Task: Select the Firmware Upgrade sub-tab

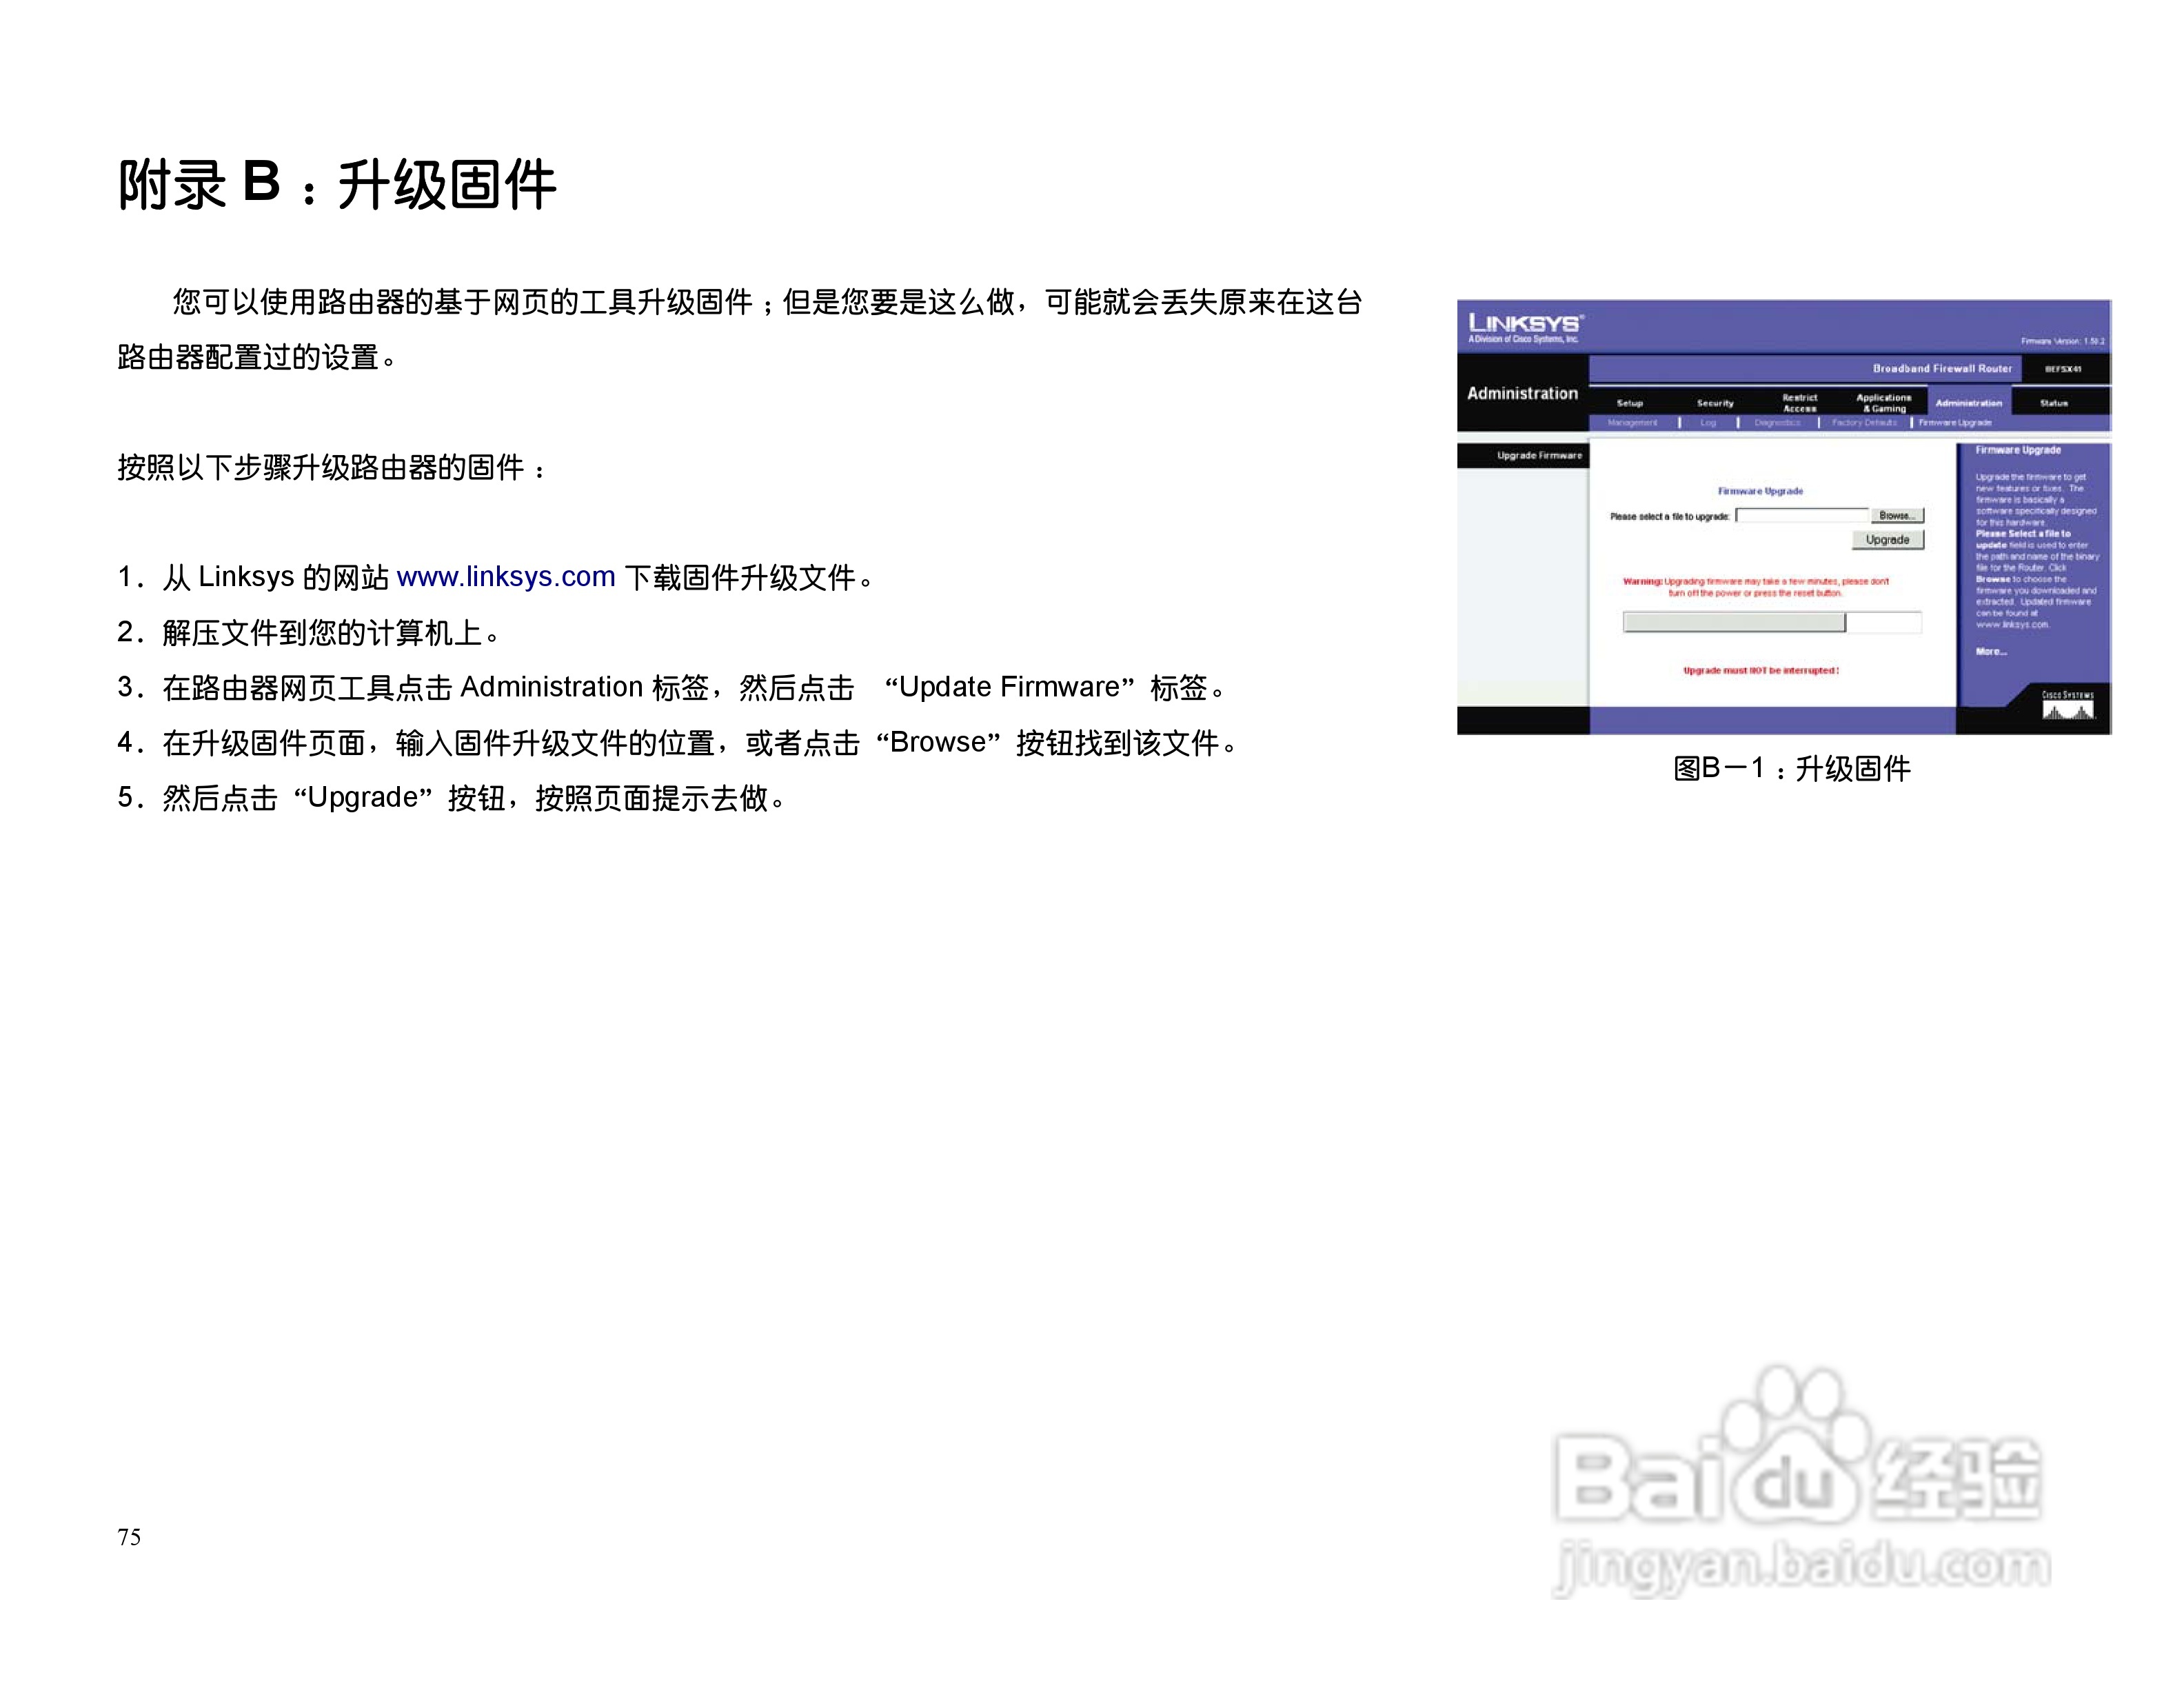Action: (1955, 423)
